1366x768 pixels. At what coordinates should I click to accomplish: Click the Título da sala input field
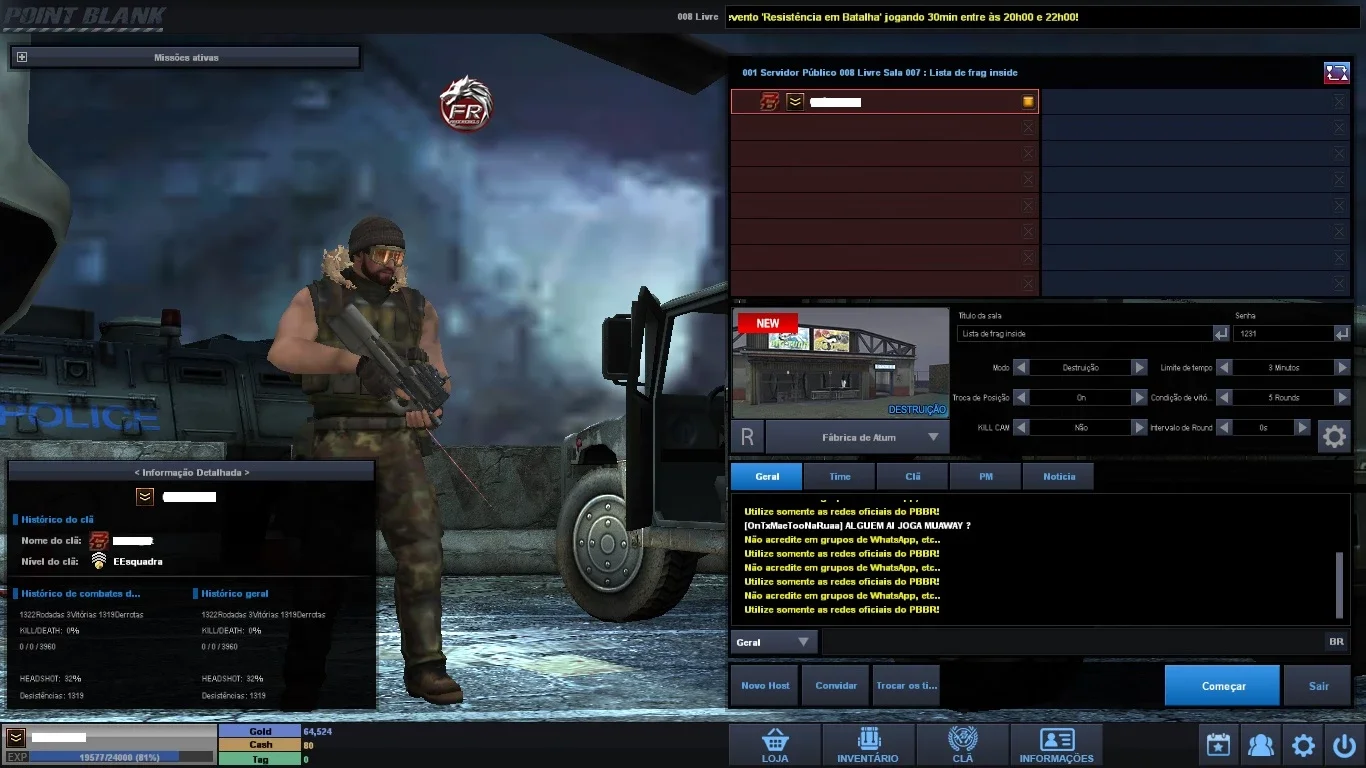(x=1084, y=333)
